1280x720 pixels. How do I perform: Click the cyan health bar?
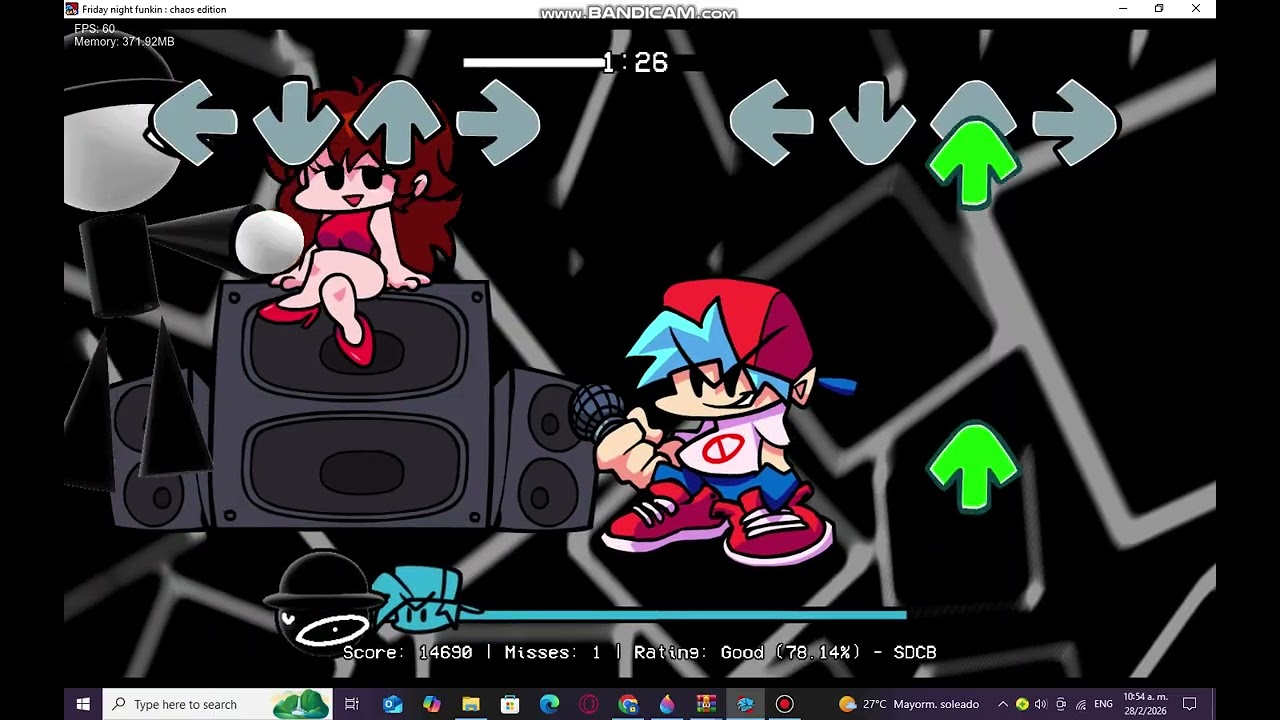point(684,615)
